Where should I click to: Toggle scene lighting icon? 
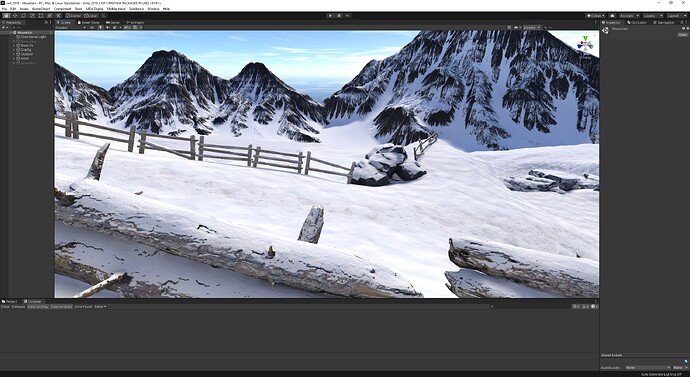tap(100, 27)
